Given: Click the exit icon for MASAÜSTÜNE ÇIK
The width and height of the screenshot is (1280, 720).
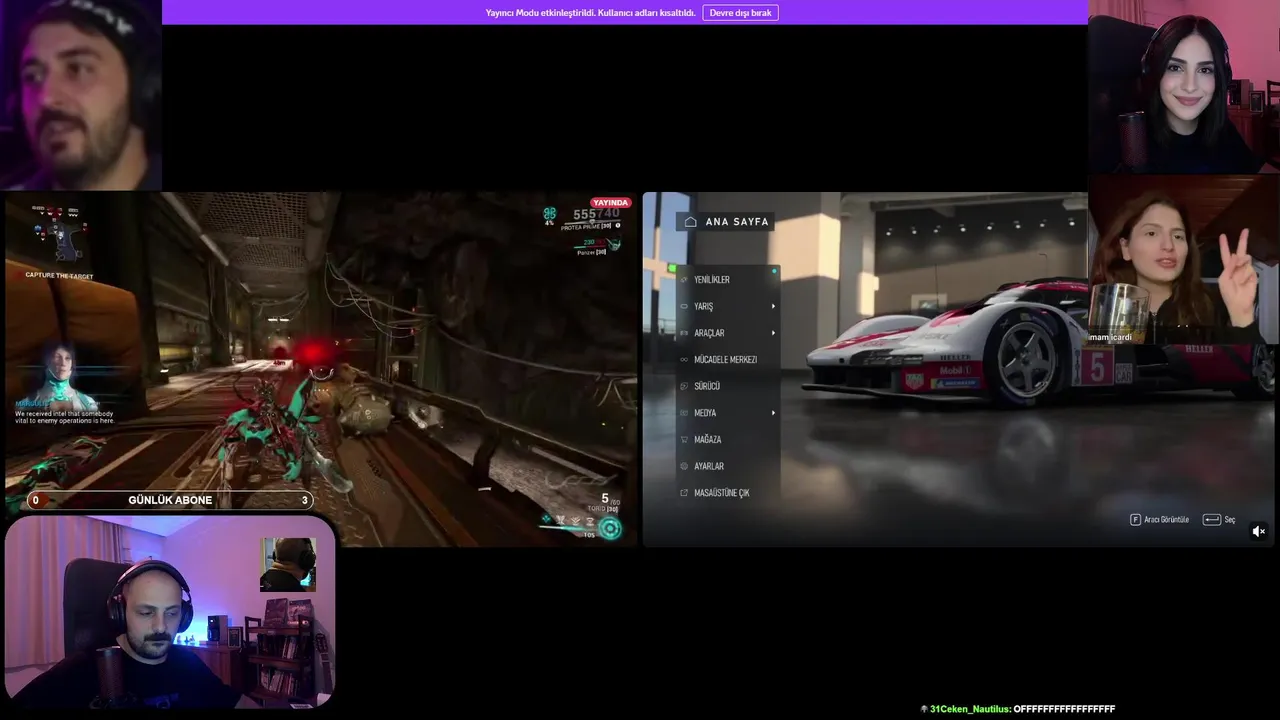Looking at the screenshot, I should (x=684, y=493).
